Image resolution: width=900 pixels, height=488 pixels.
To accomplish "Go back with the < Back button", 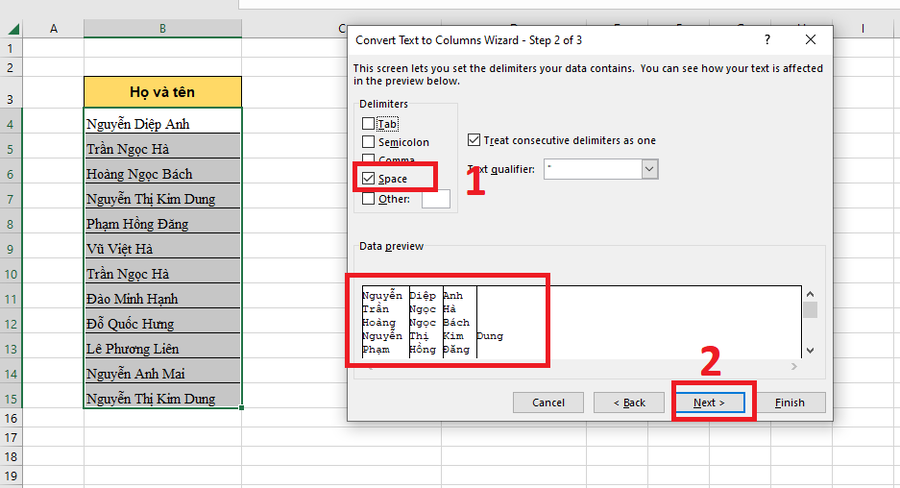I will (629, 402).
